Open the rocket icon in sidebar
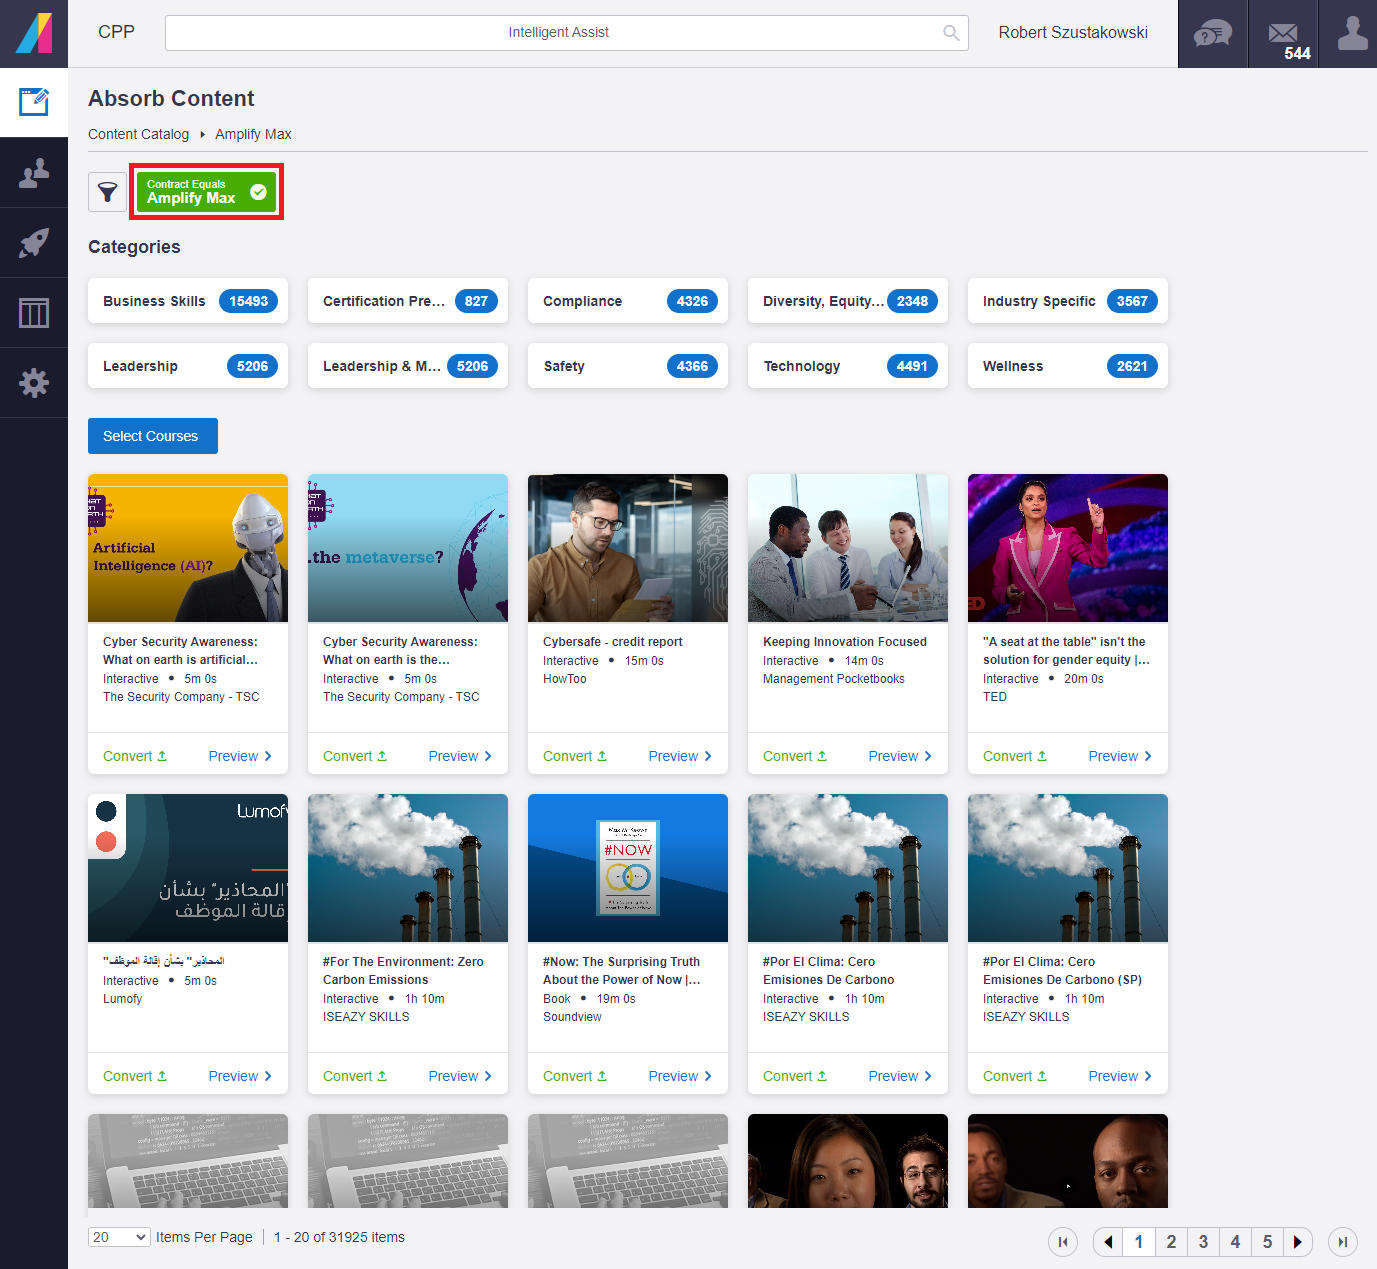The image size is (1377, 1269). tap(34, 243)
